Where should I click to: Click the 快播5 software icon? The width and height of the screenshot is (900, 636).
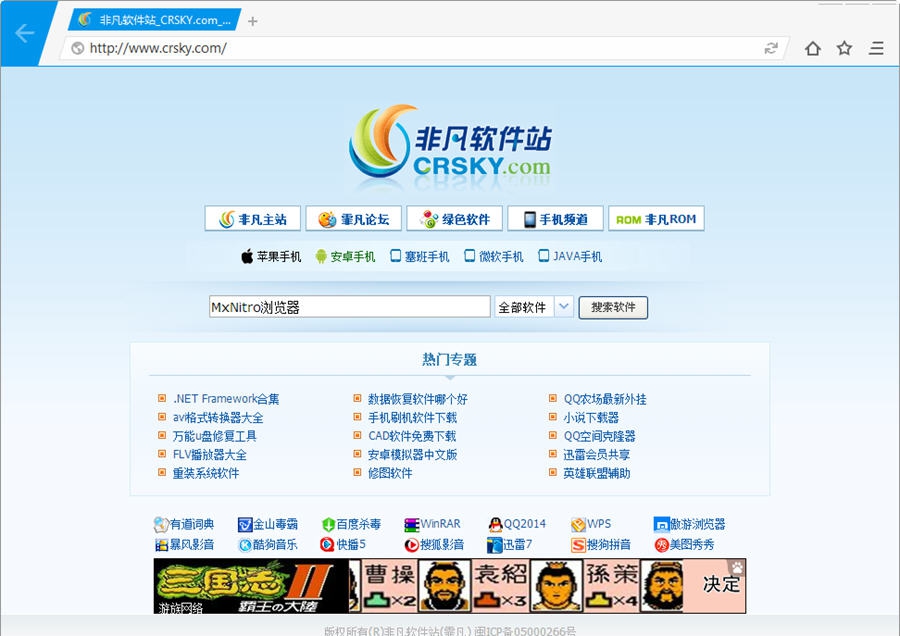coord(327,544)
